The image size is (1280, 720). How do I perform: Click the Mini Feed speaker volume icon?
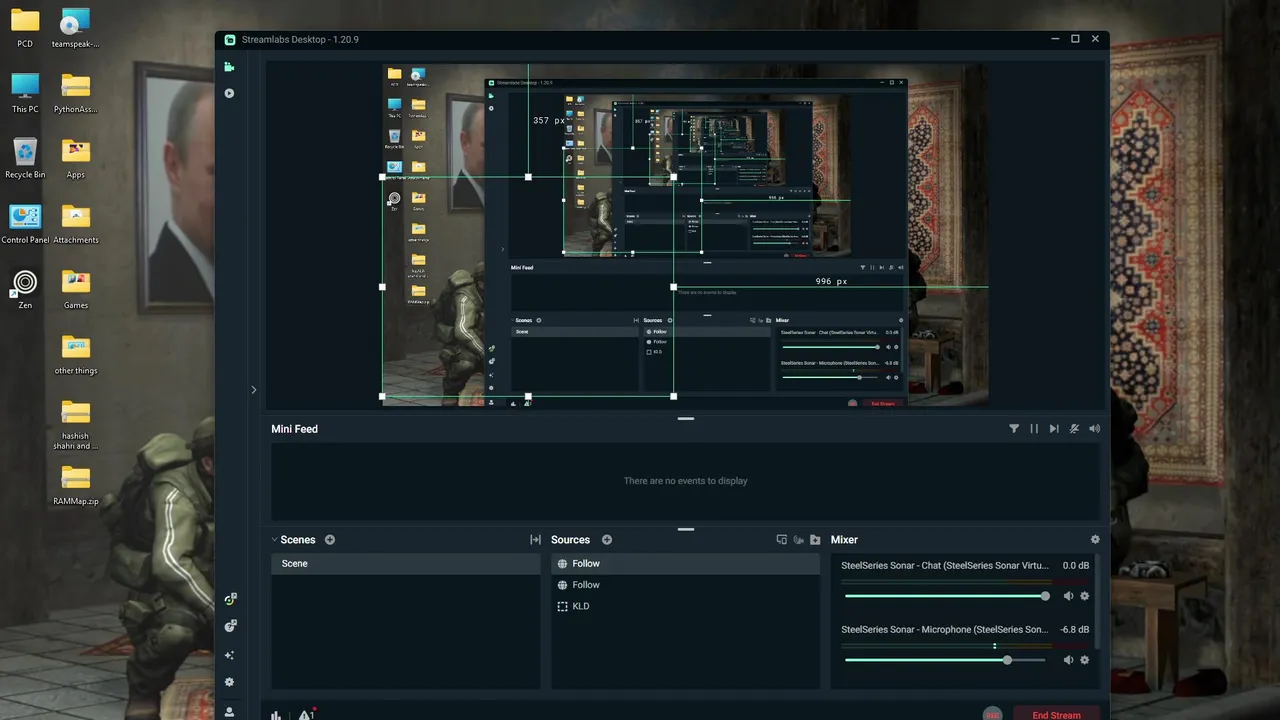[1094, 429]
